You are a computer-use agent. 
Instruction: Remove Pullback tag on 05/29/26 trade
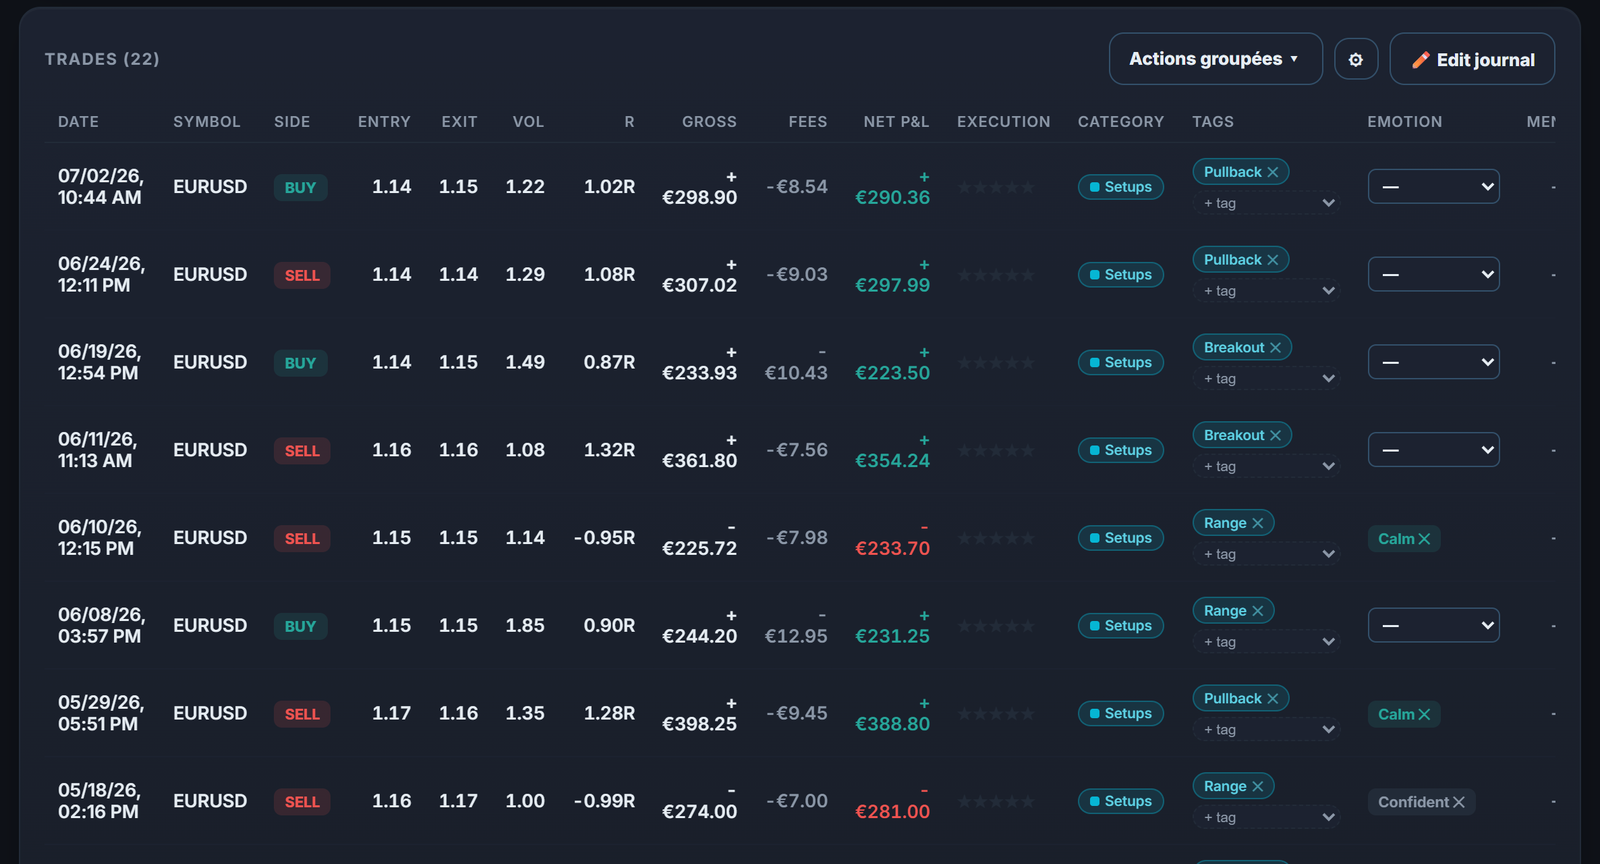tap(1273, 699)
